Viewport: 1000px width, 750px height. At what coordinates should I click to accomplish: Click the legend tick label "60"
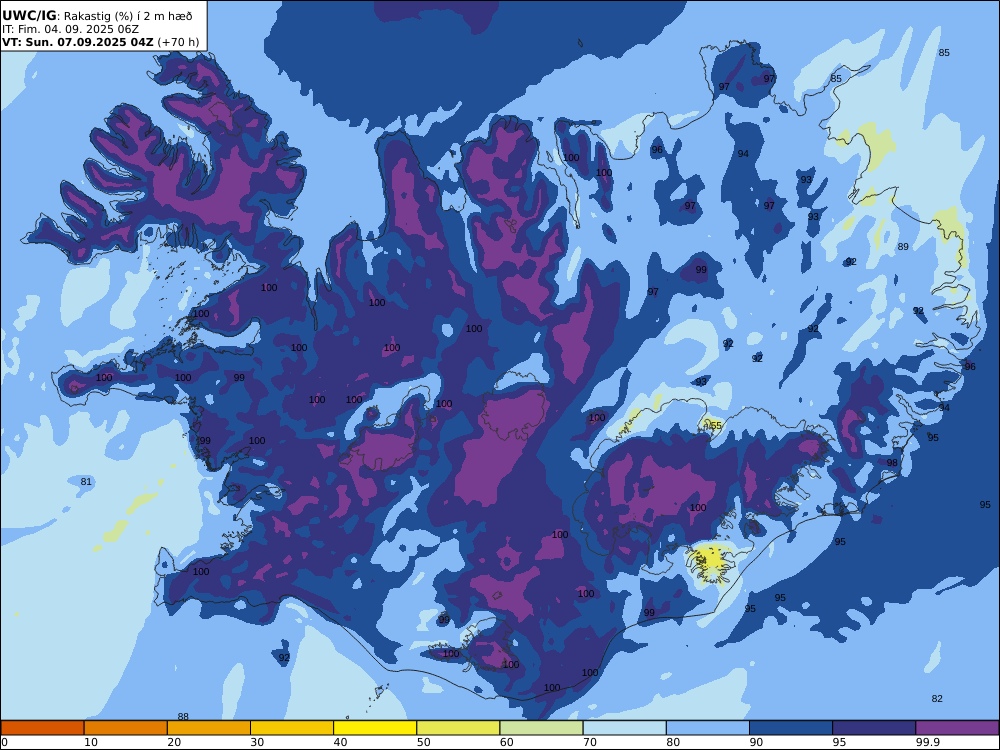pos(507,742)
